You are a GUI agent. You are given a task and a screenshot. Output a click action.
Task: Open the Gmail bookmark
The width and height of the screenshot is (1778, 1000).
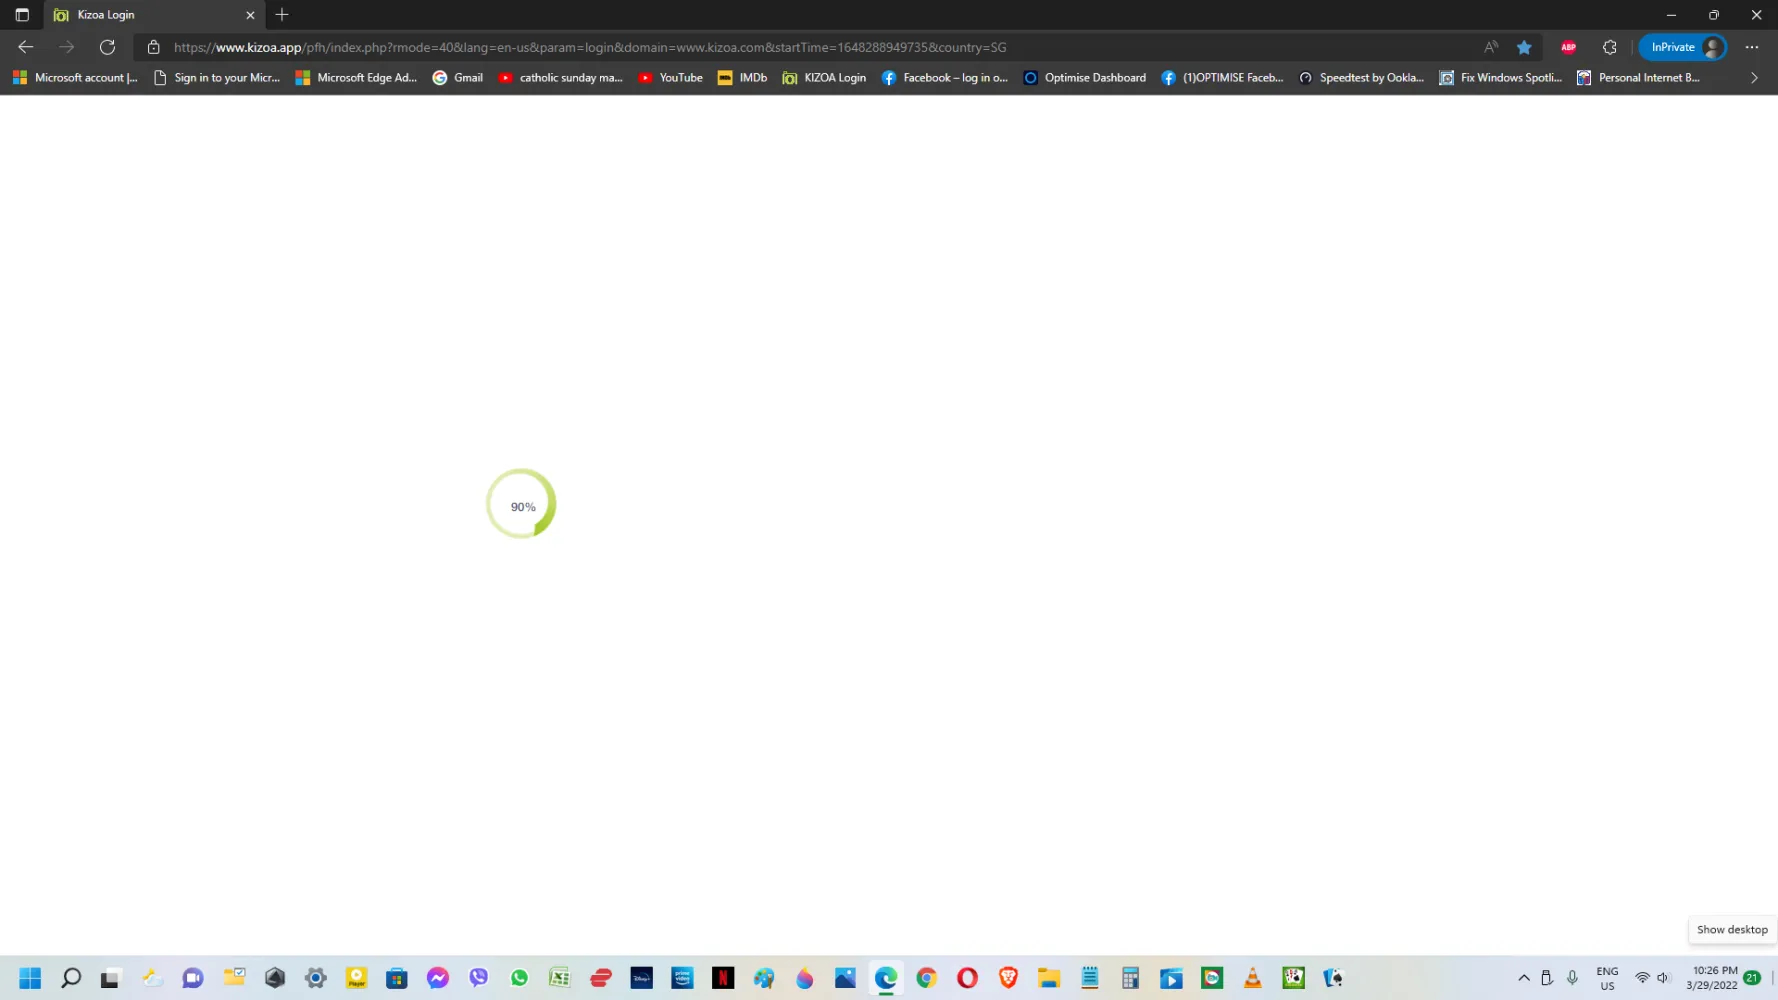click(x=458, y=78)
